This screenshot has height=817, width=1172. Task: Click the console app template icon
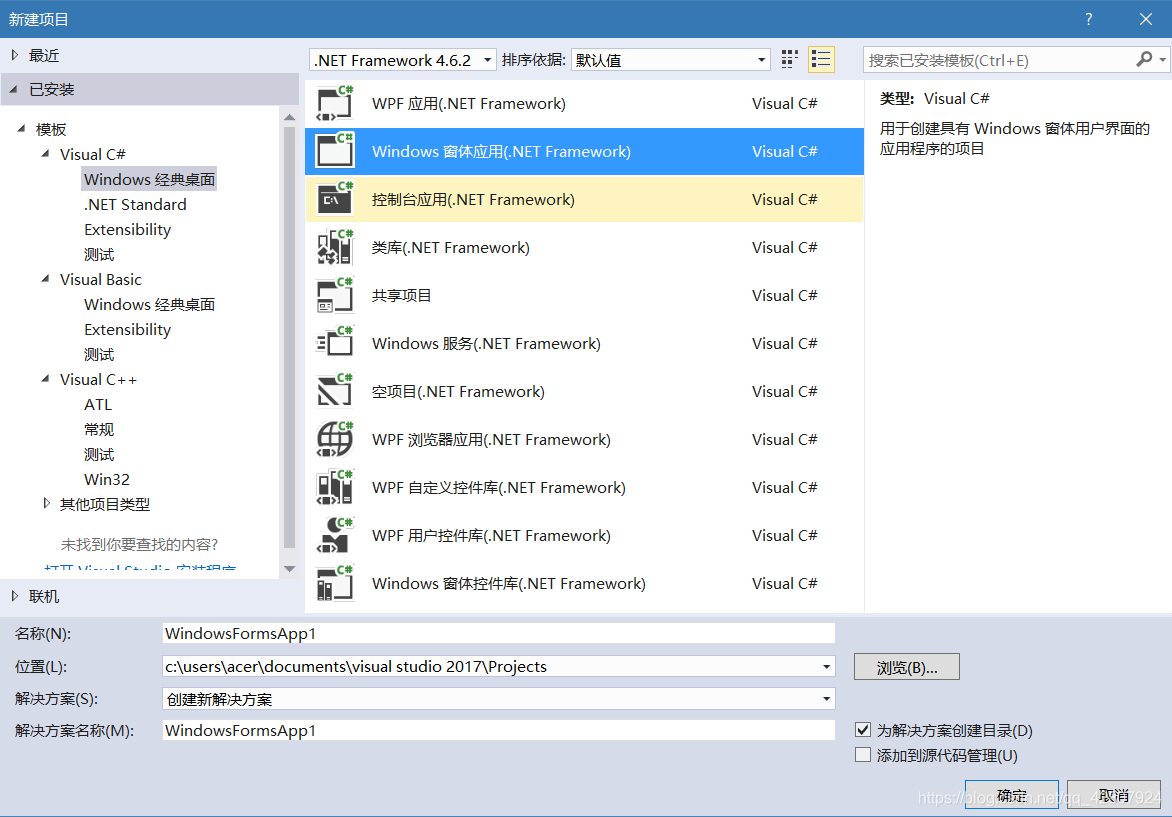[334, 199]
